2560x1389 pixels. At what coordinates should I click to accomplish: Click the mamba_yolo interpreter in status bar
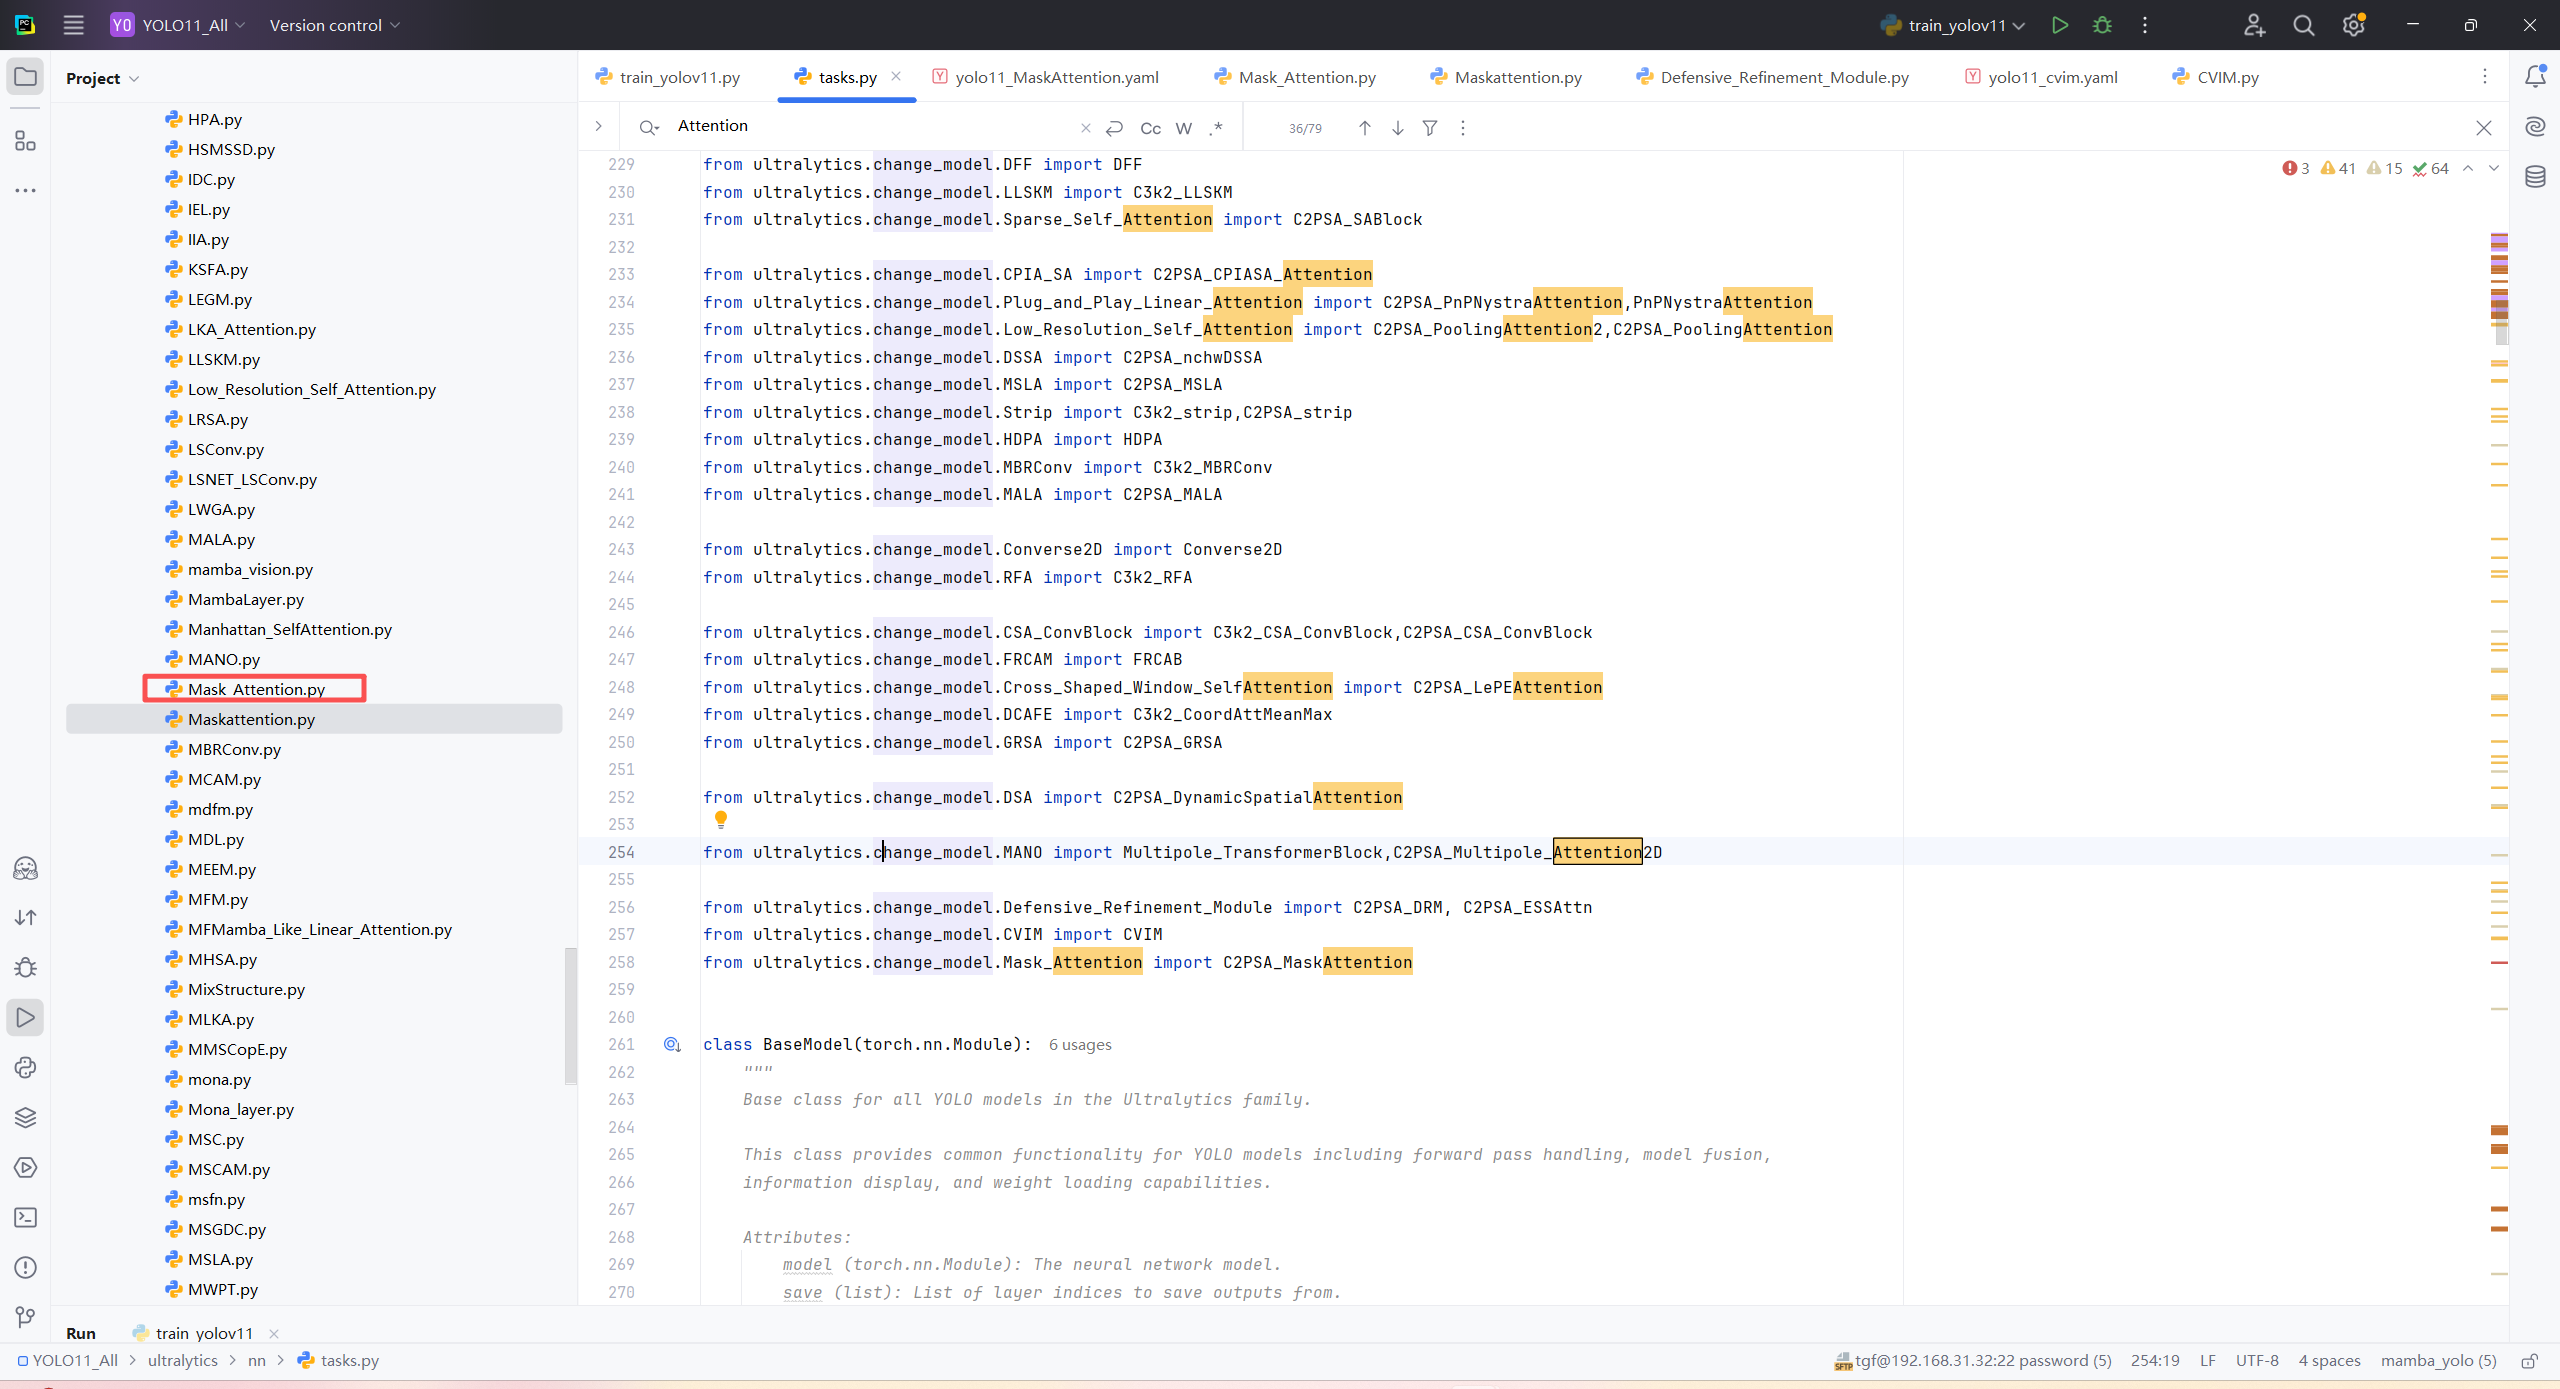point(2438,1360)
